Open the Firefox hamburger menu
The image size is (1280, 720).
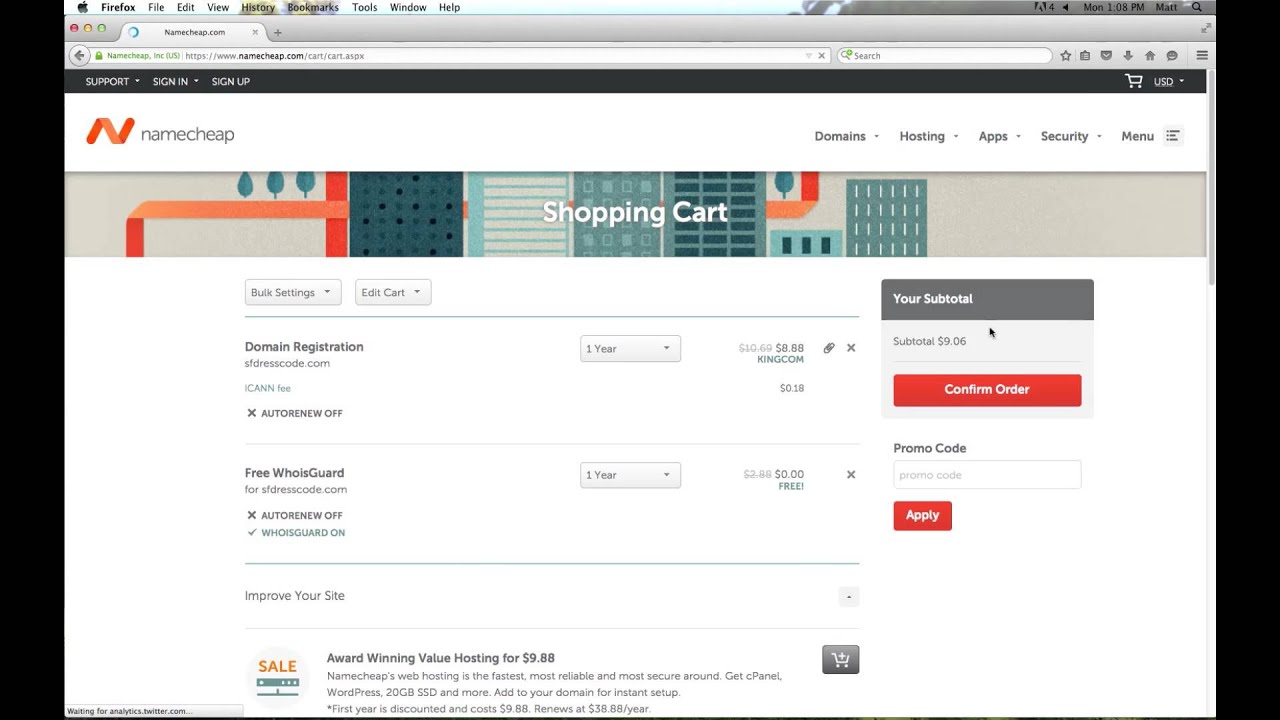tap(1202, 56)
